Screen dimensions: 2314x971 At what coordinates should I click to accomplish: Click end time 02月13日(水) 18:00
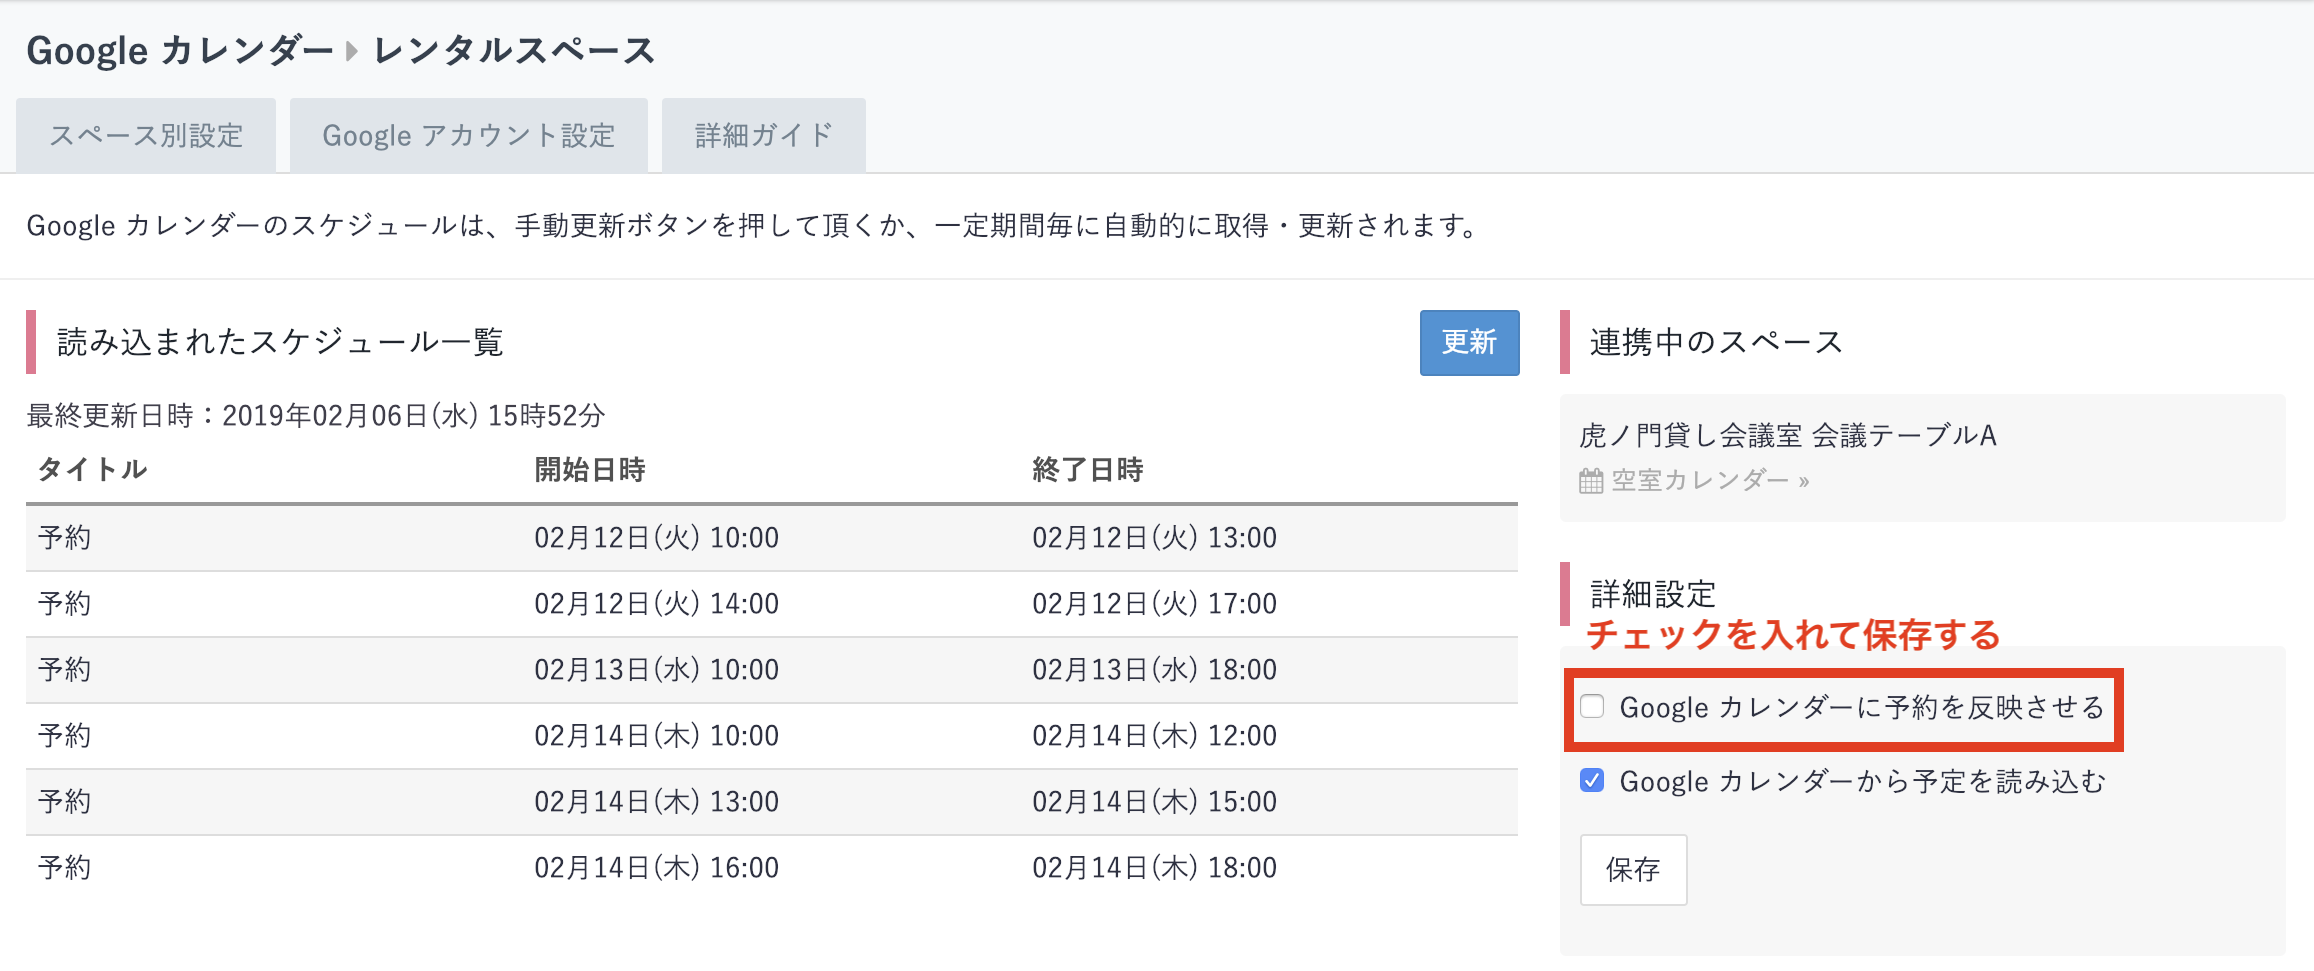click(1154, 670)
